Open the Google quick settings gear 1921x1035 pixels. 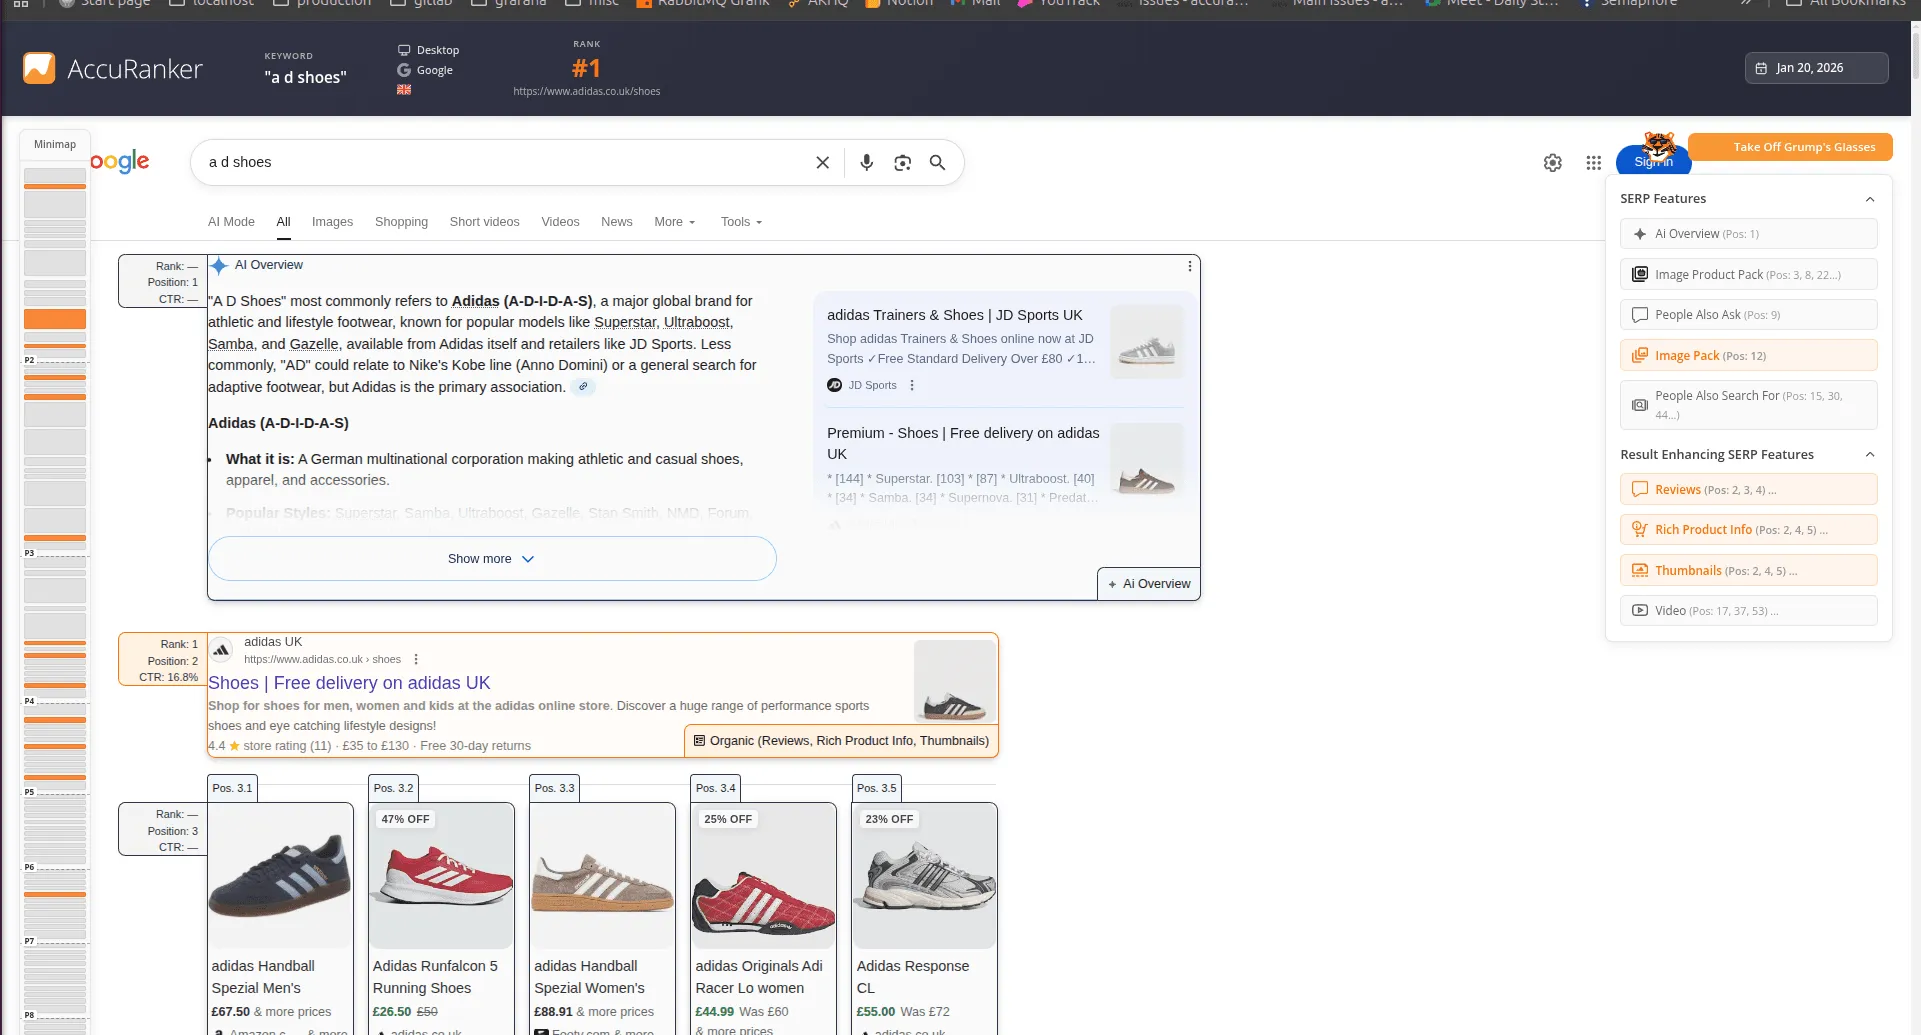(1552, 163)
